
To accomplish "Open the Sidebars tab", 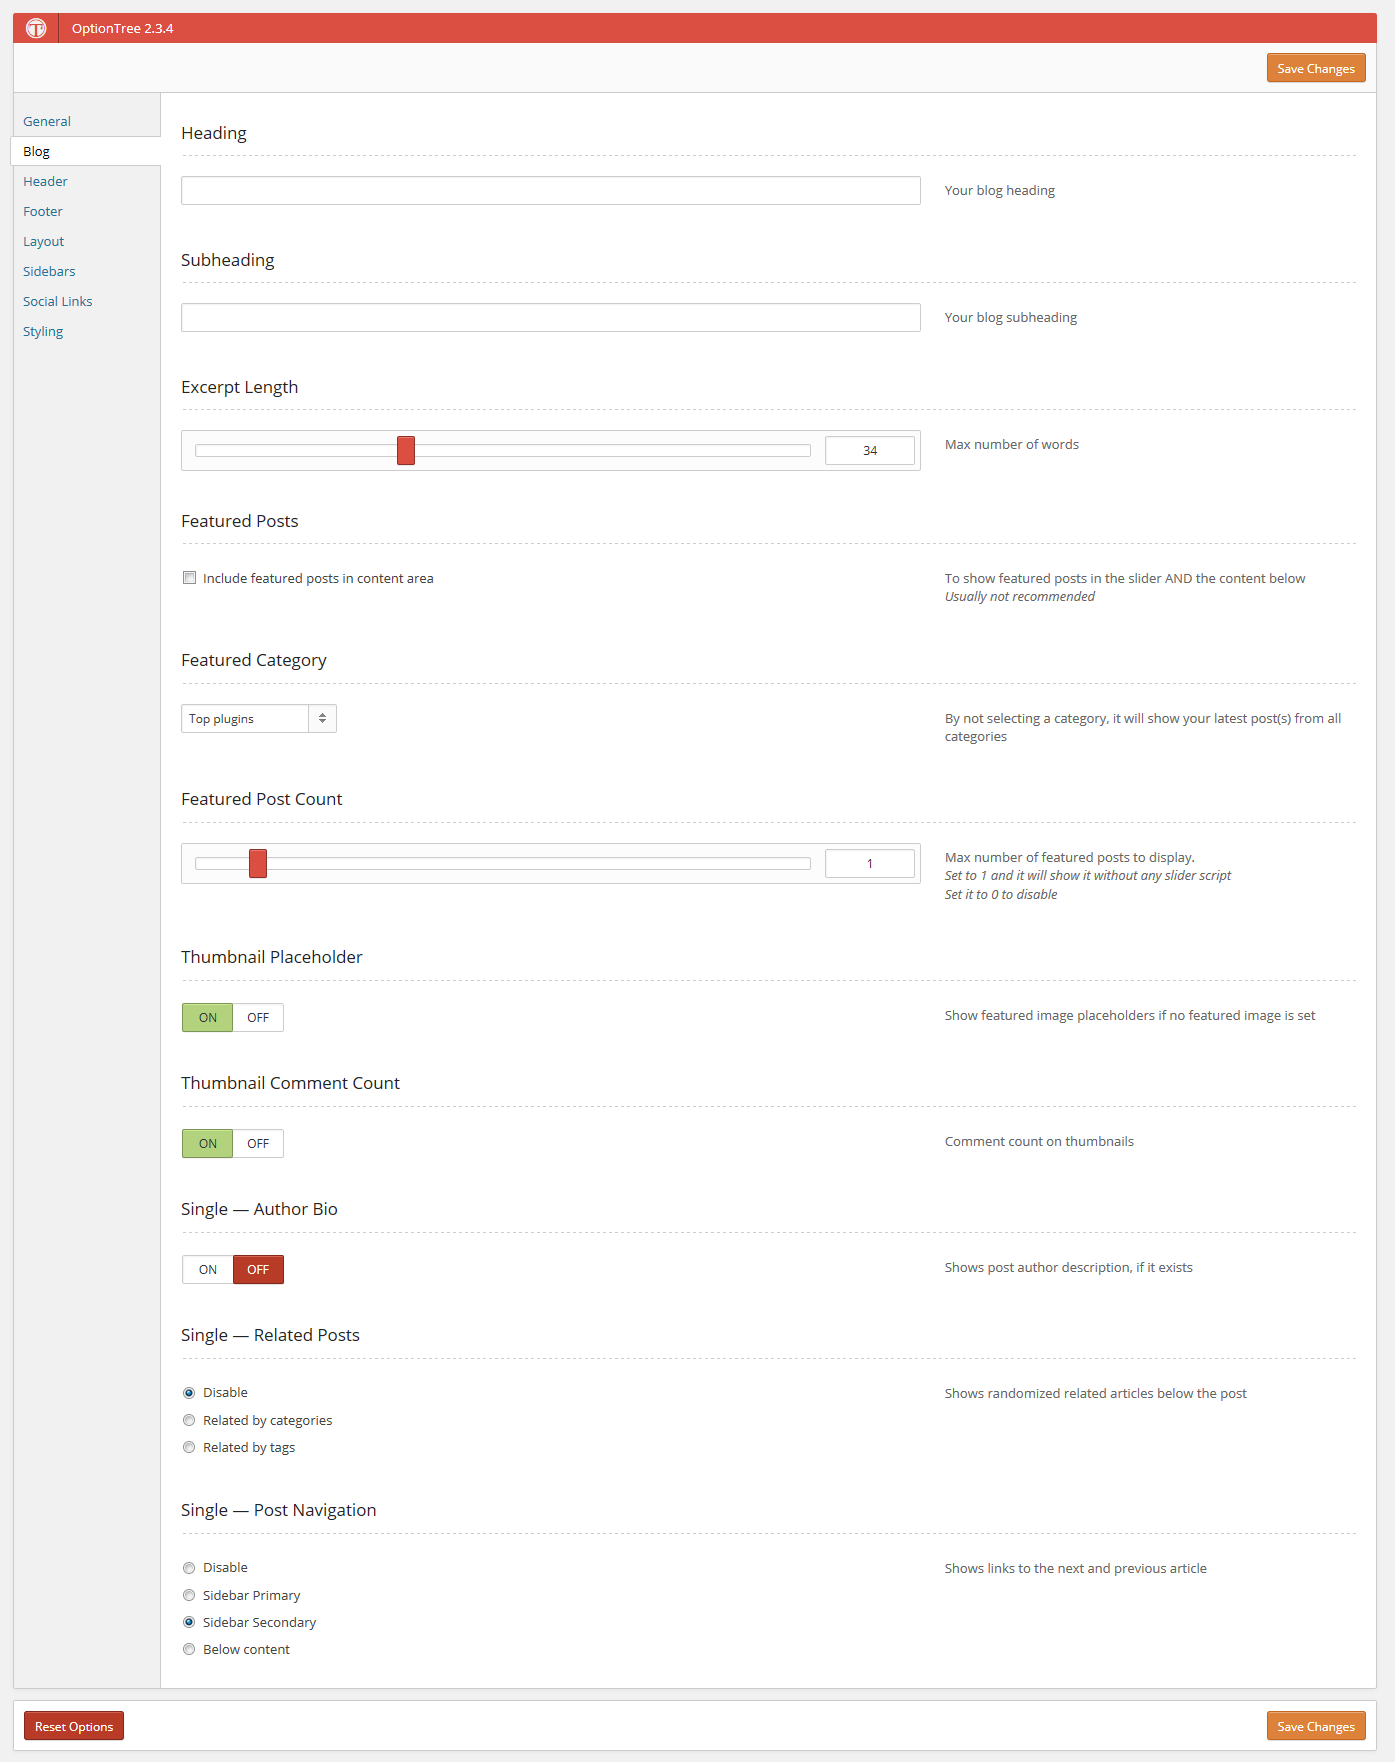I will tap(49, 271).
